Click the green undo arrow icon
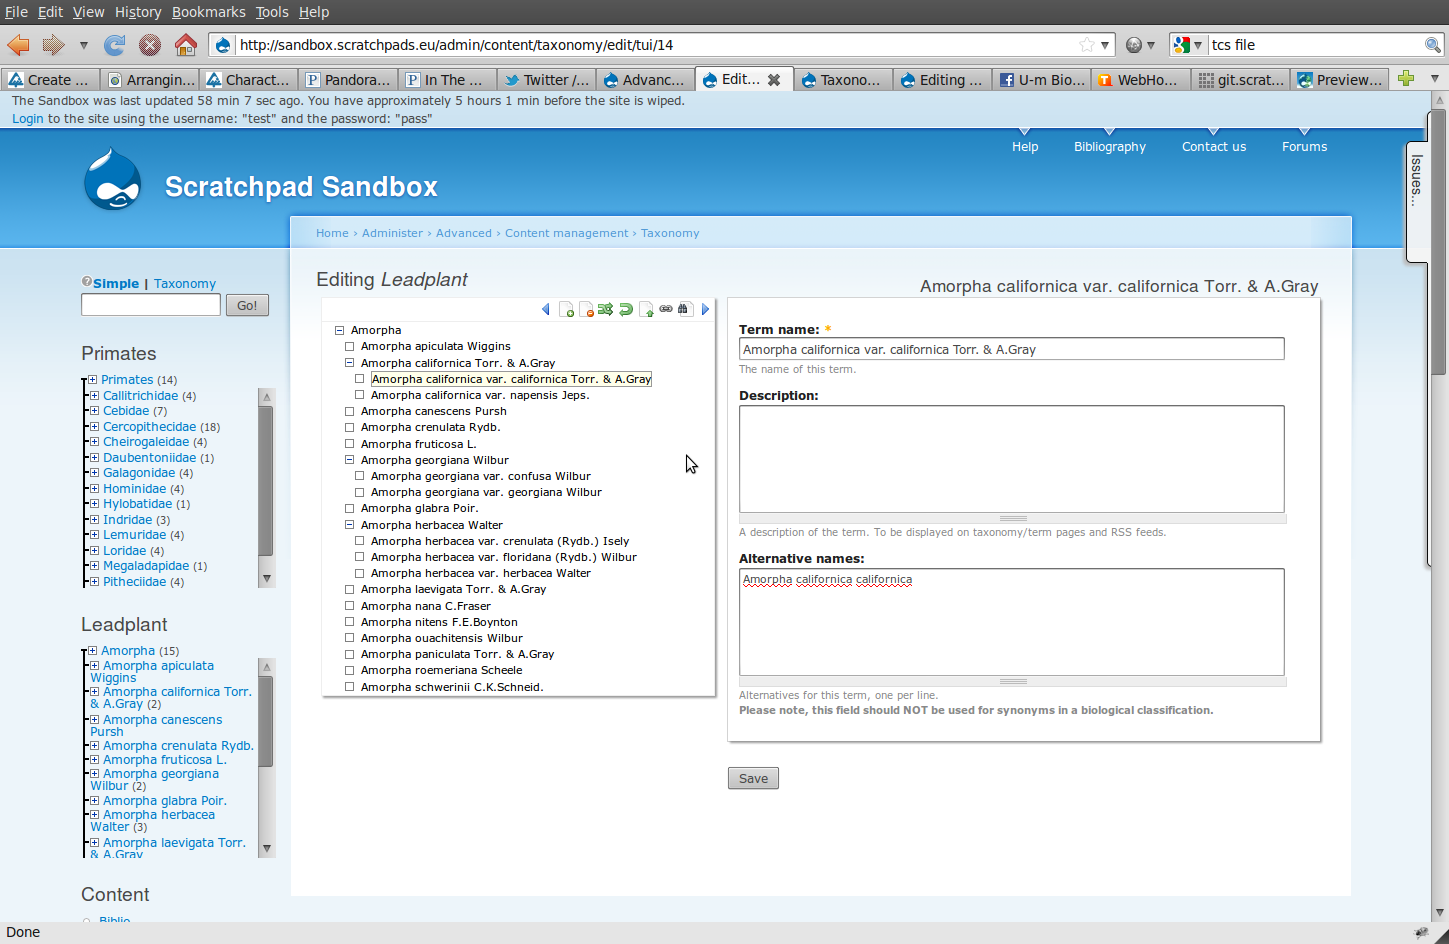Viewport: 1449px width, 944px height. pos(626,310)
